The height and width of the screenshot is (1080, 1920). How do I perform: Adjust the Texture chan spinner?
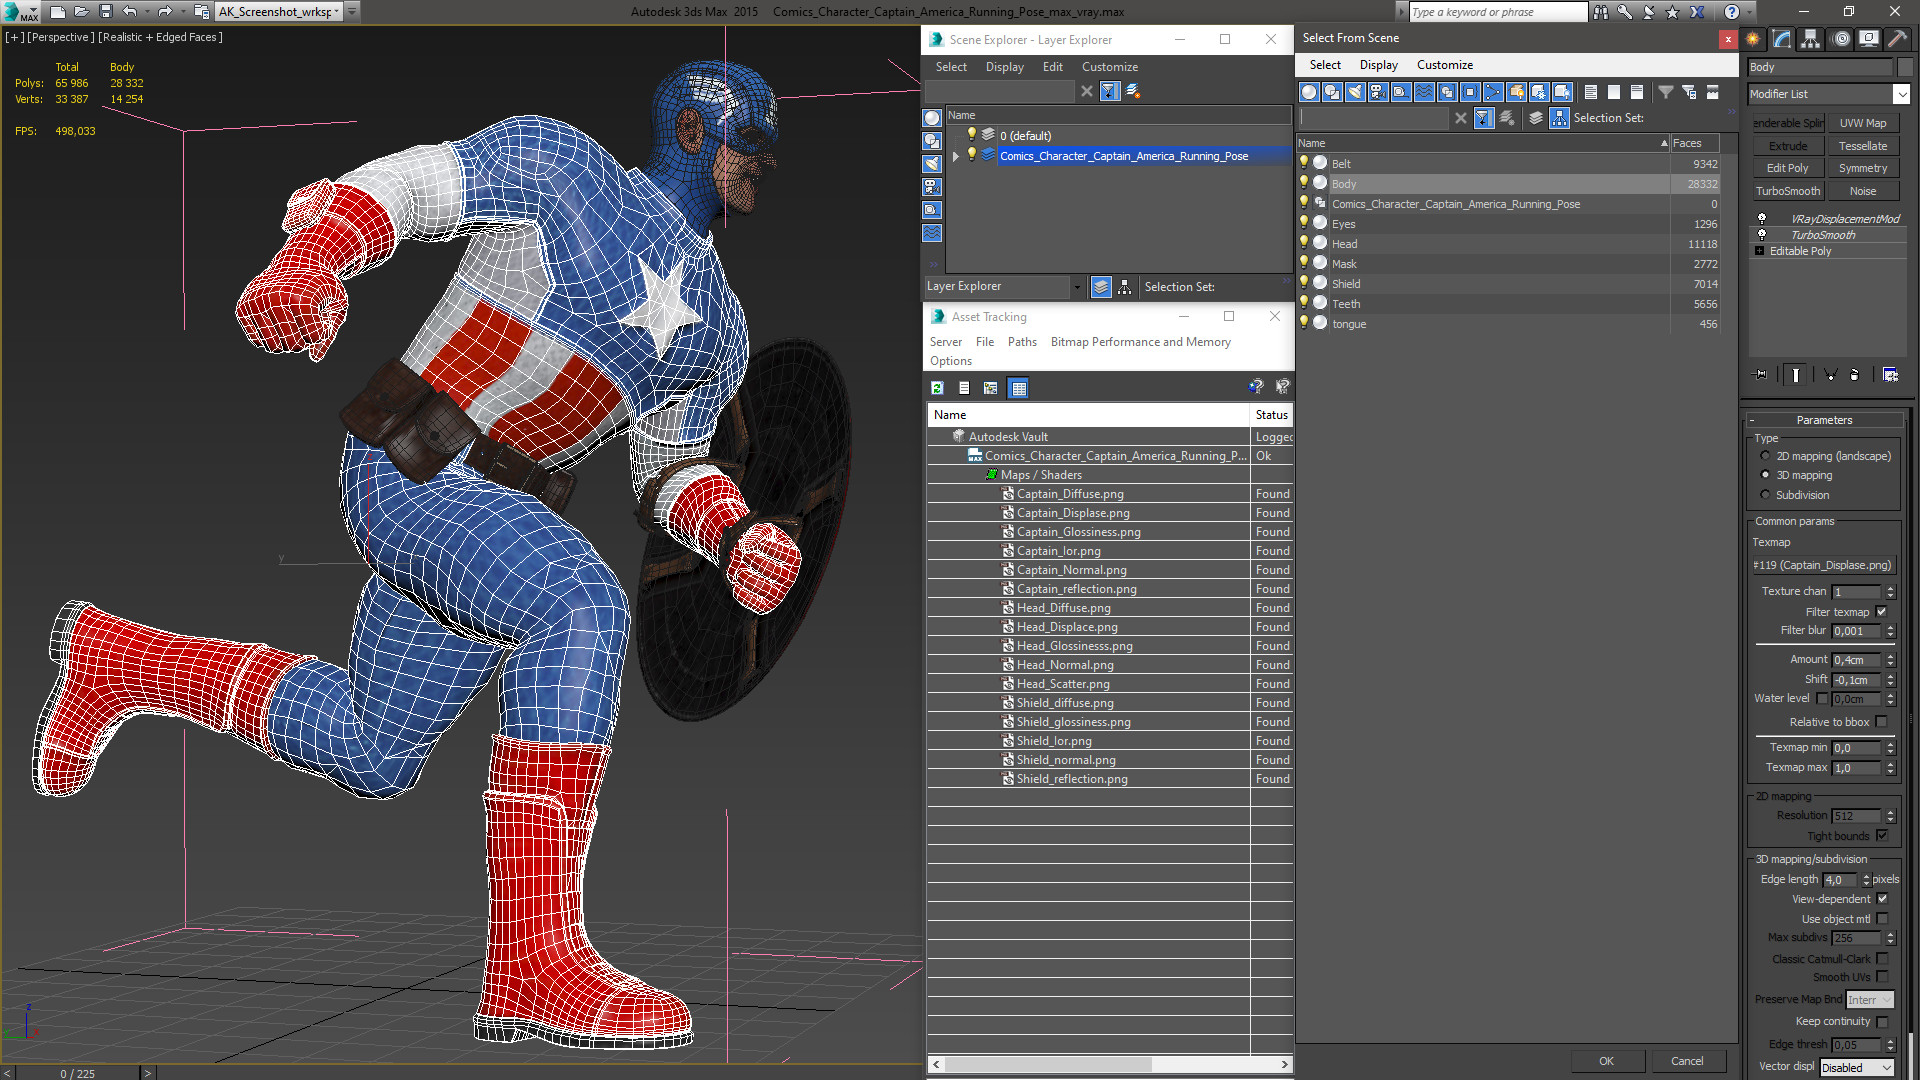click(x=1890, y=592)
